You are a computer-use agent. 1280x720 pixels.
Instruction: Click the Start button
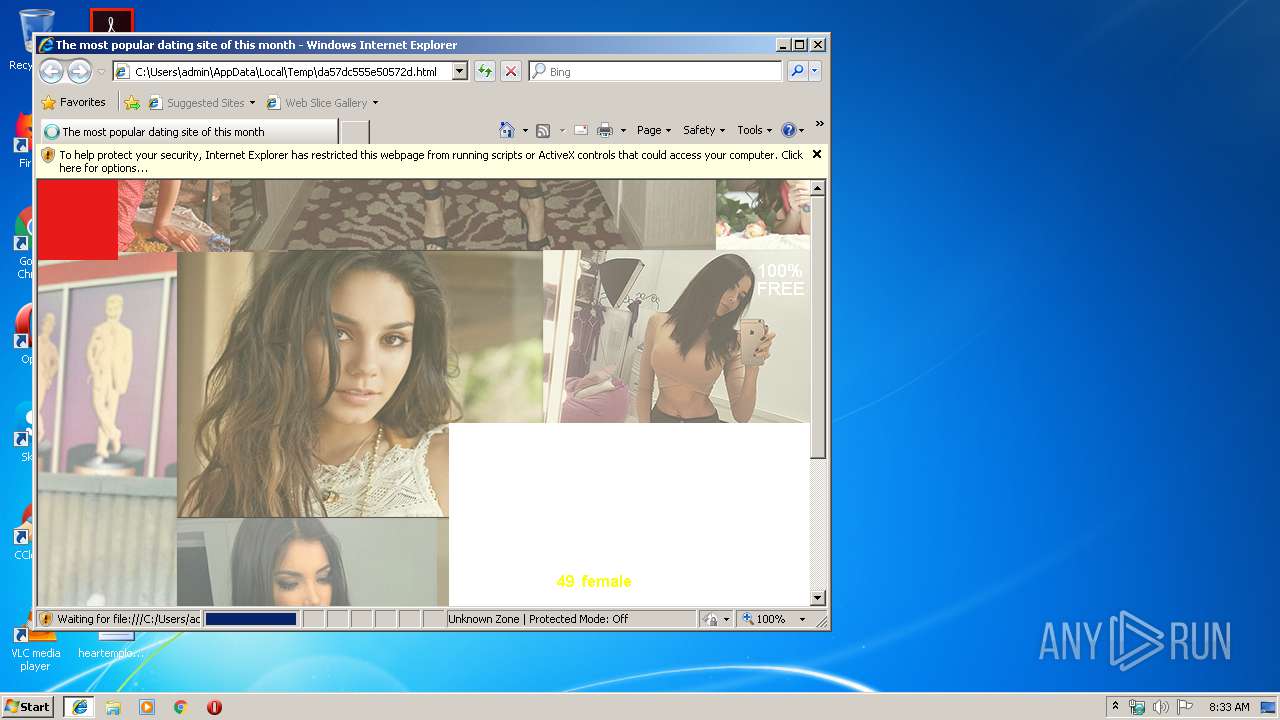pos(27,706)
